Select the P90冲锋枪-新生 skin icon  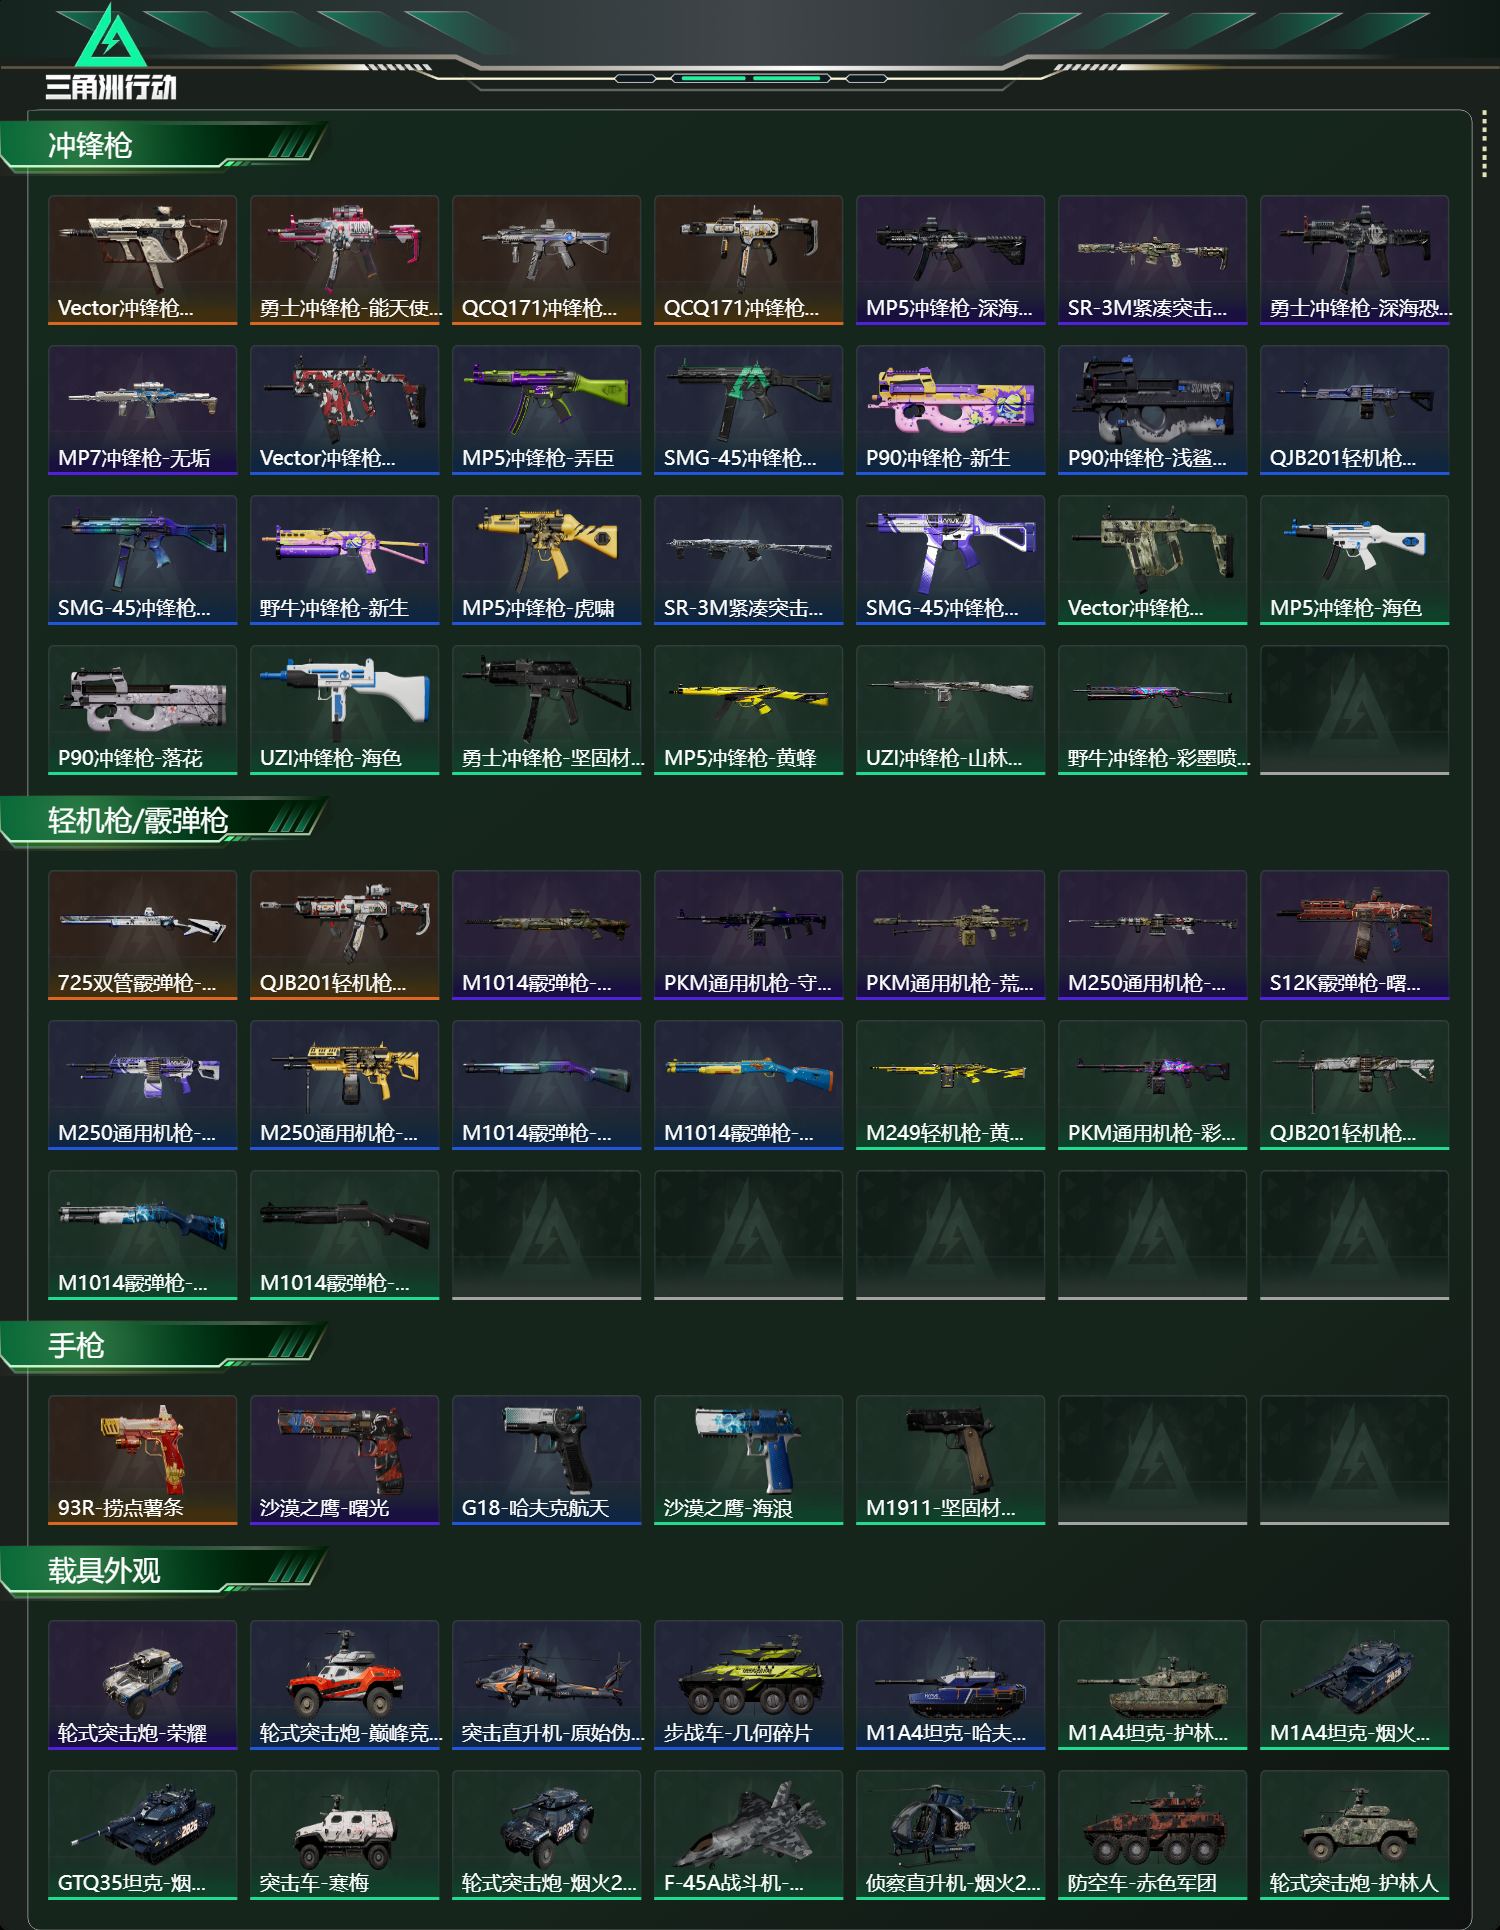coord(951,409)
